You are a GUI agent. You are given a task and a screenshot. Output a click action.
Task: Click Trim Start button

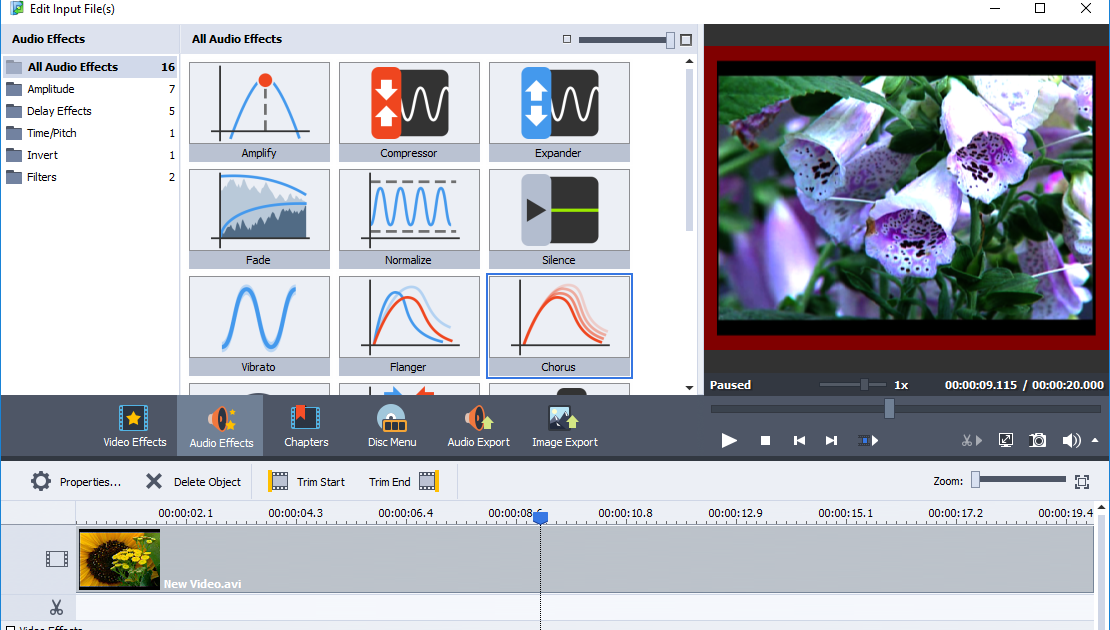point(307,482)
